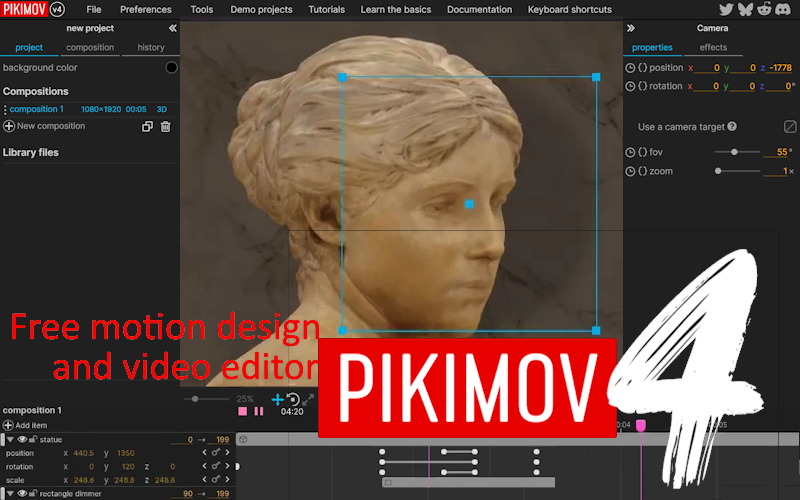This screenshot has width=800, height=500.
Task: Collapse the rectangle dimmer layer triangle
Action: tap(10, 493)
